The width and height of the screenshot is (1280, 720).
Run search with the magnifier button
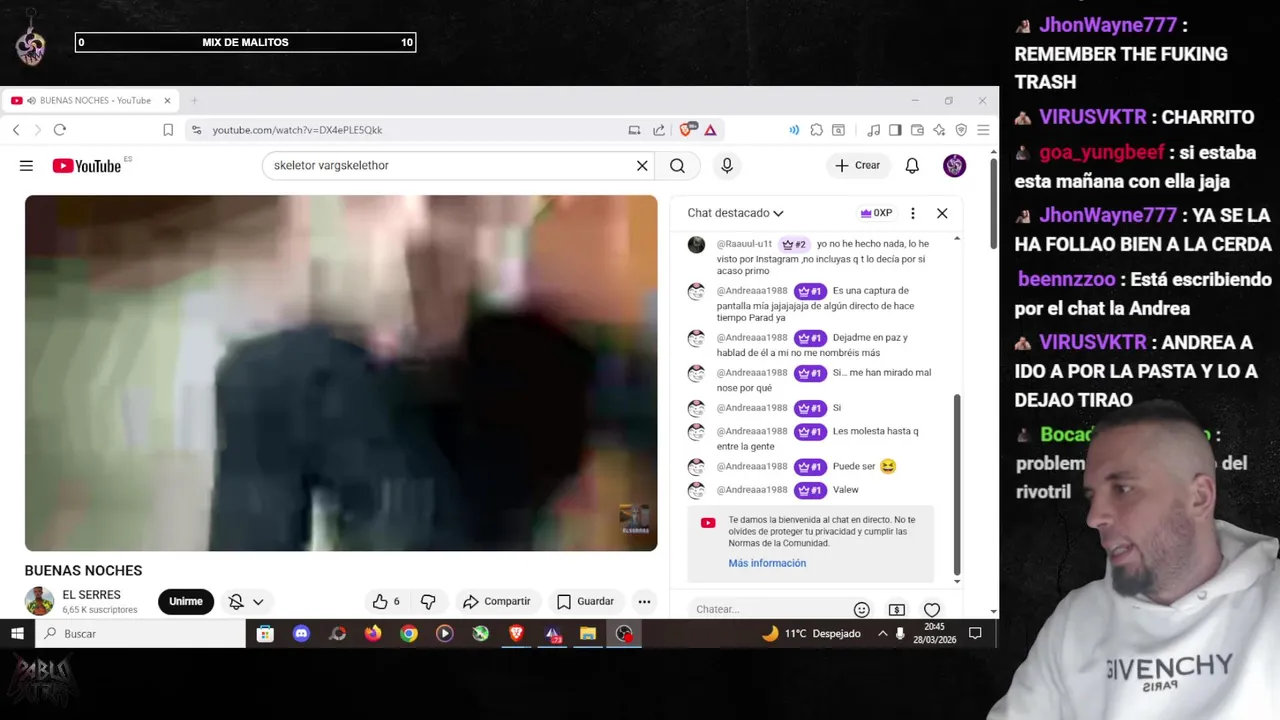pyautogui.click(x=677, y=166)
